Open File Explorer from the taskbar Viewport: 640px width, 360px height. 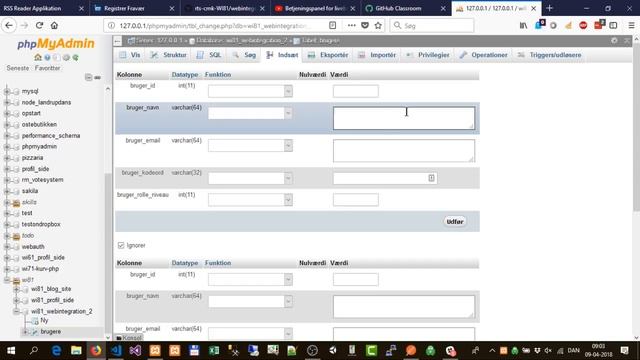tap(76, 351)
